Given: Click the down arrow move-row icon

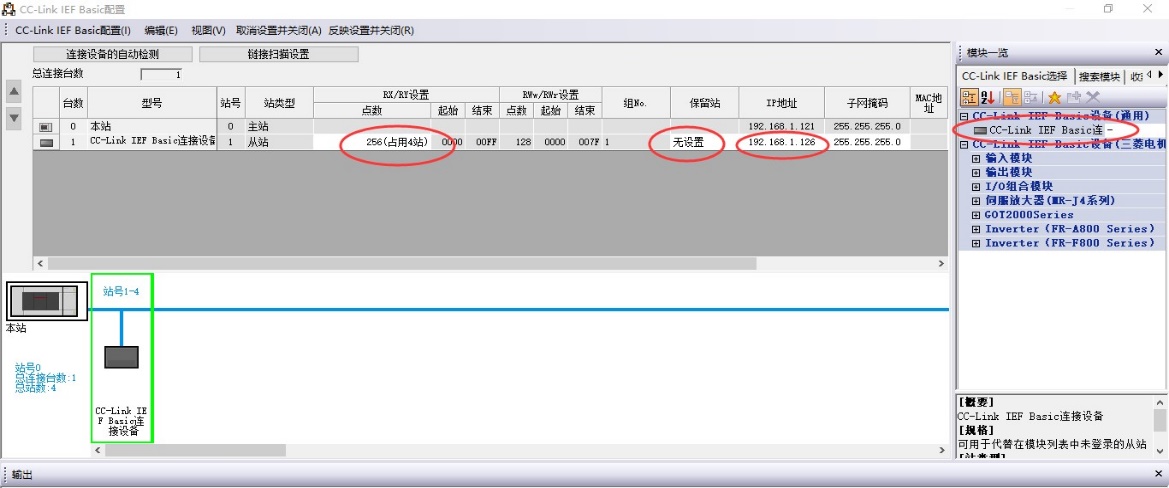Looking at the screenshot, I should pos(13,117).
